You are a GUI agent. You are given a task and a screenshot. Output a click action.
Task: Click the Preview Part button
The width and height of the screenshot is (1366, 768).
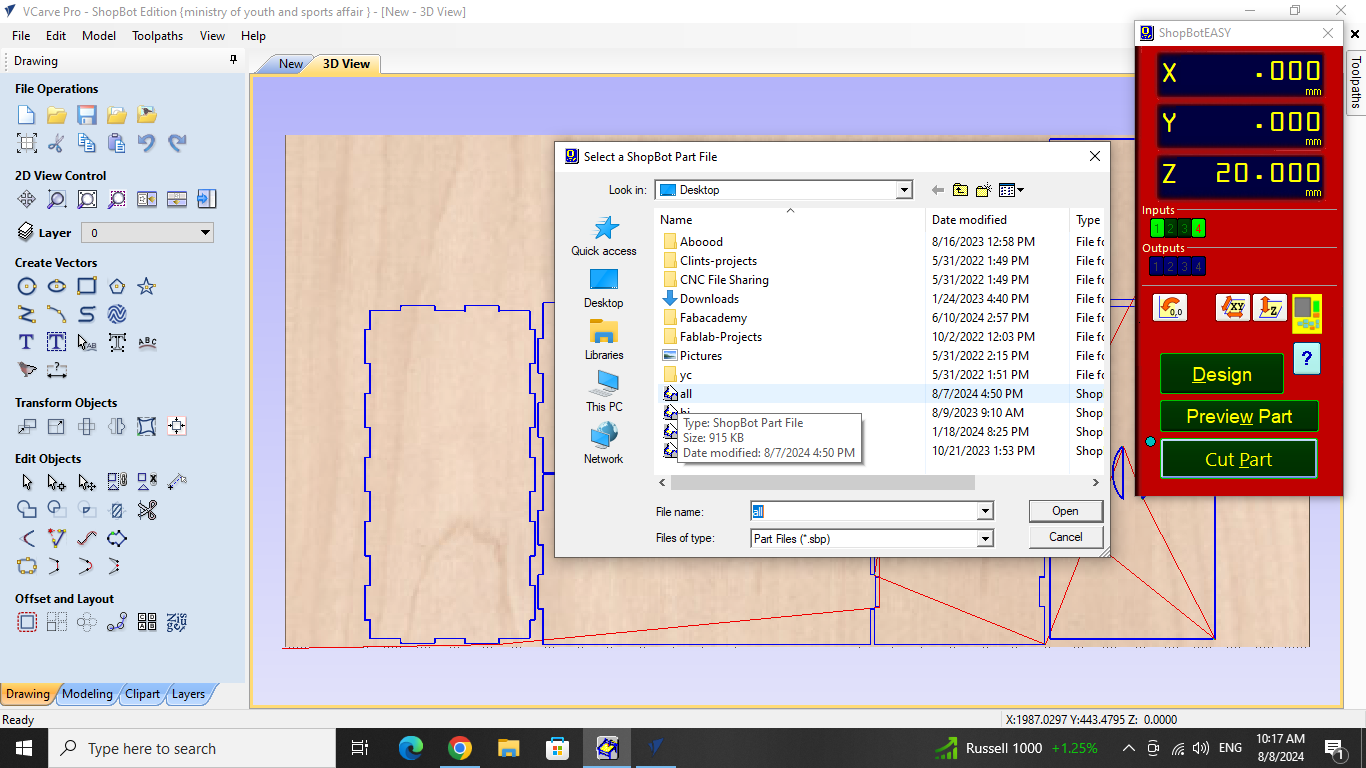point(1239,416)
